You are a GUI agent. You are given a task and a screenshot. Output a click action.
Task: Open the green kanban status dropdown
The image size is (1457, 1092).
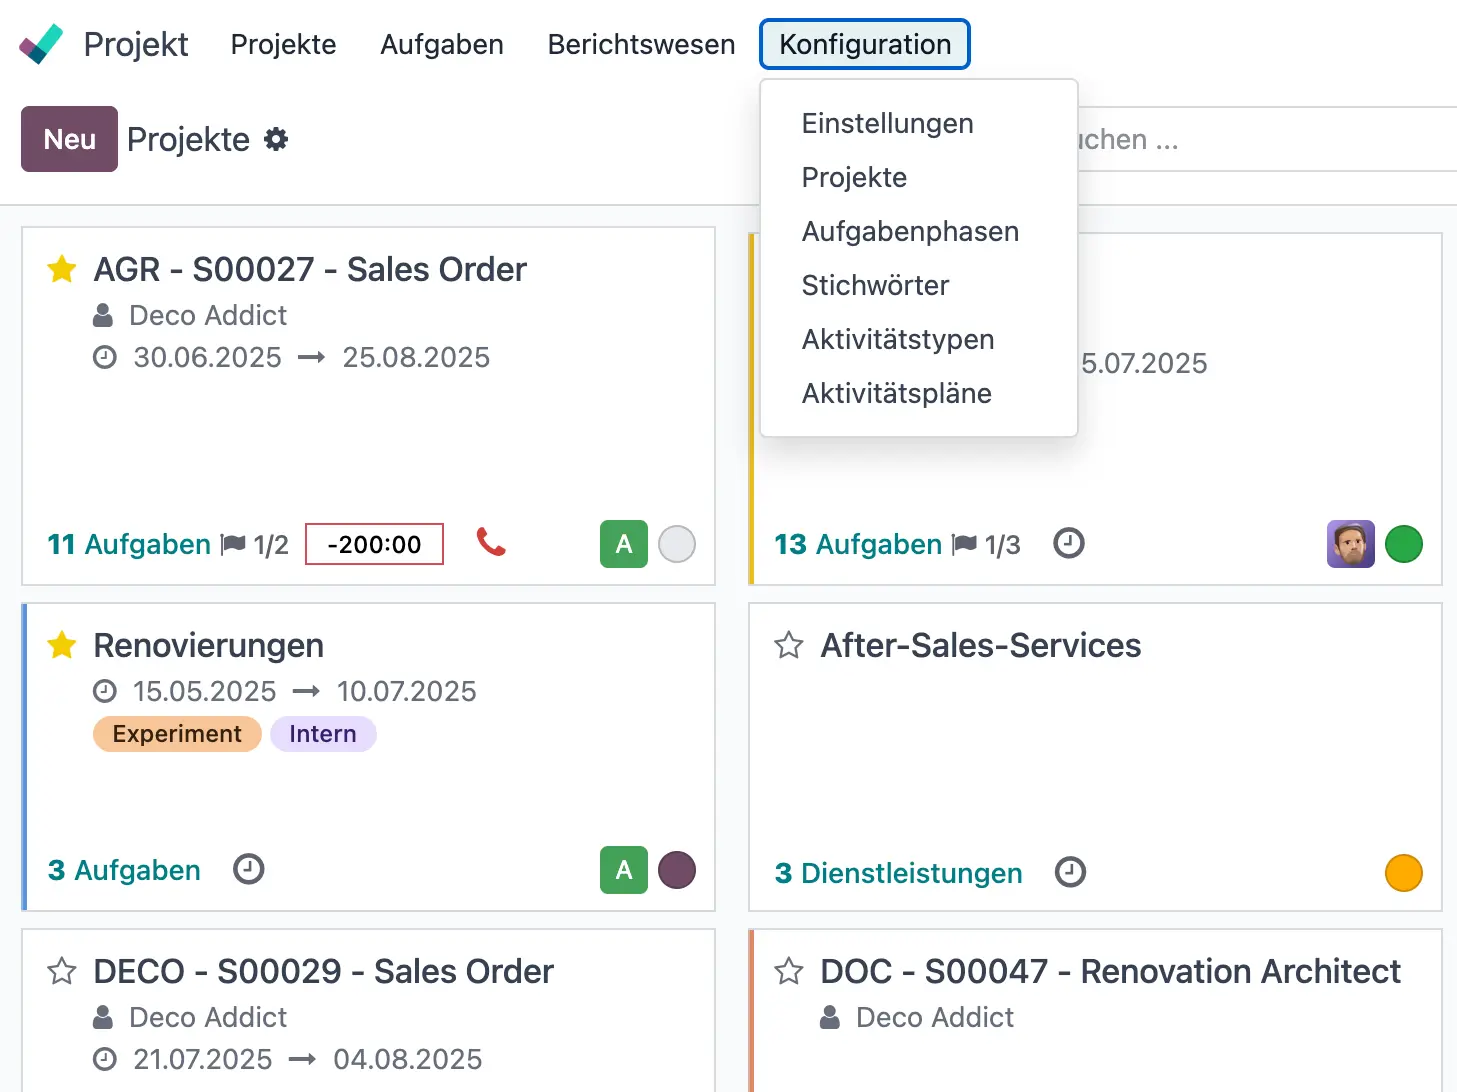coord(1404,544)
